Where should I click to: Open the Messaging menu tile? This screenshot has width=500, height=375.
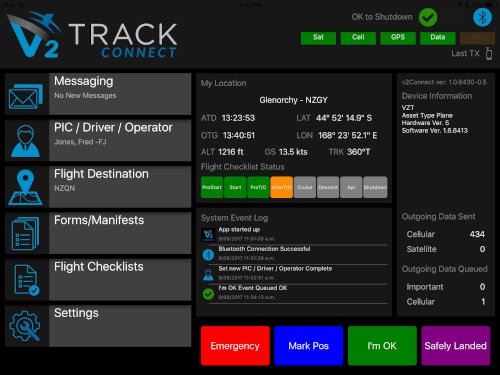click(98, 94)
